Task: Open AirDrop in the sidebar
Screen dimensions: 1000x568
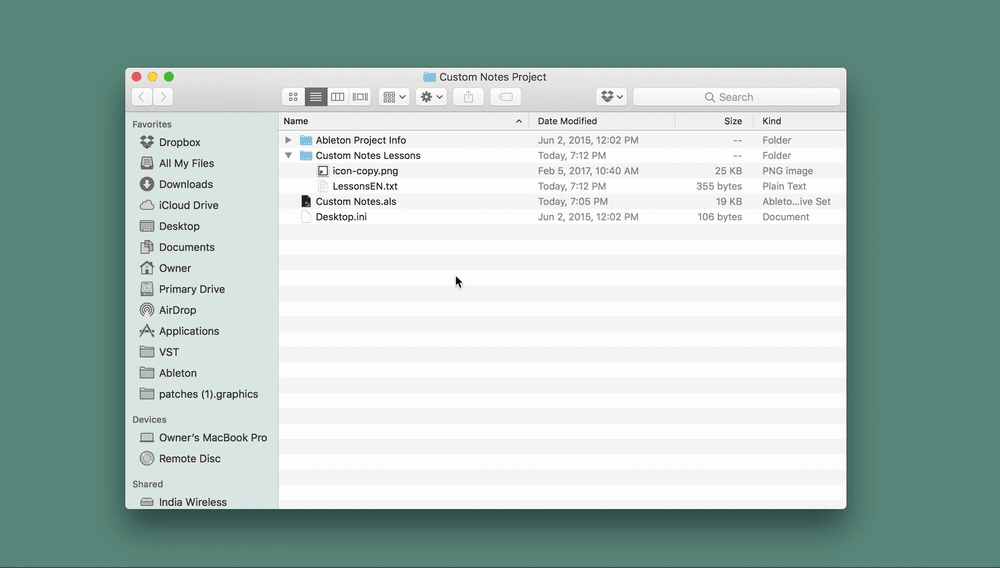Action: pos(177,310)
